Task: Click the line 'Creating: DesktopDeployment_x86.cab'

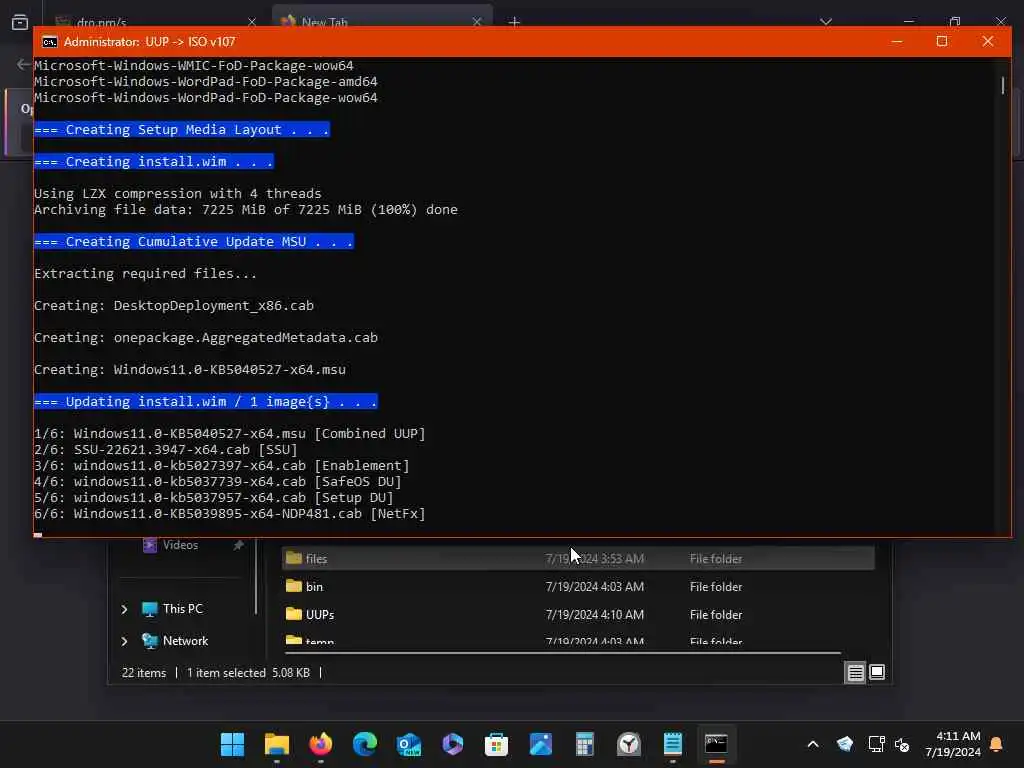Action: pos(174,306)
